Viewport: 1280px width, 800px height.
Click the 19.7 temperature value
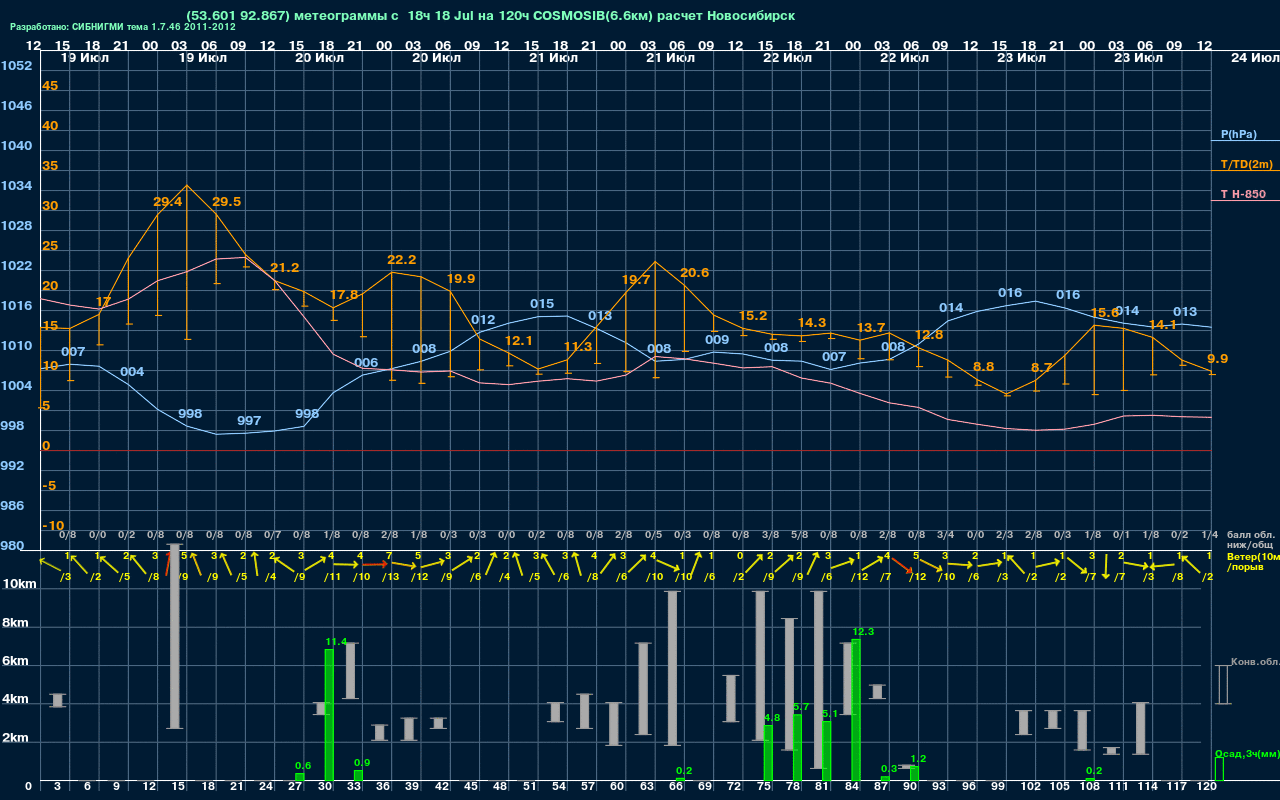tap(636, 280)
